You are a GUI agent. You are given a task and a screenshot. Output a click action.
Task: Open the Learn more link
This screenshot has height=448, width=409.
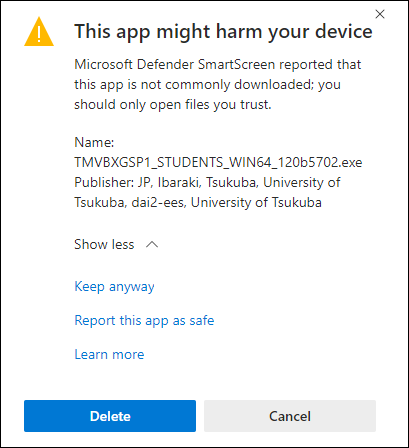tap(109, 354)
